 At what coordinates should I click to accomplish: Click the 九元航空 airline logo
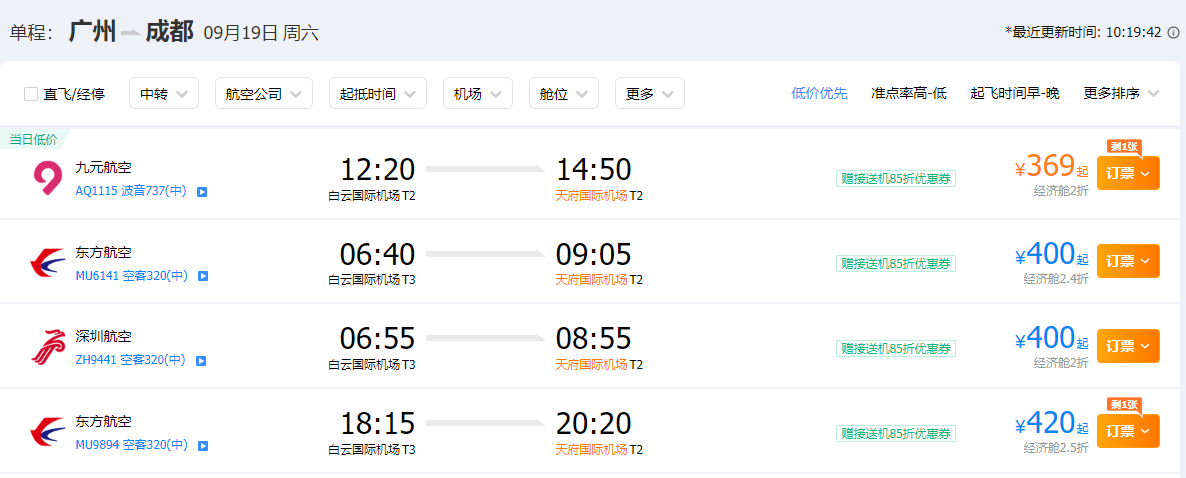[48, 178]
